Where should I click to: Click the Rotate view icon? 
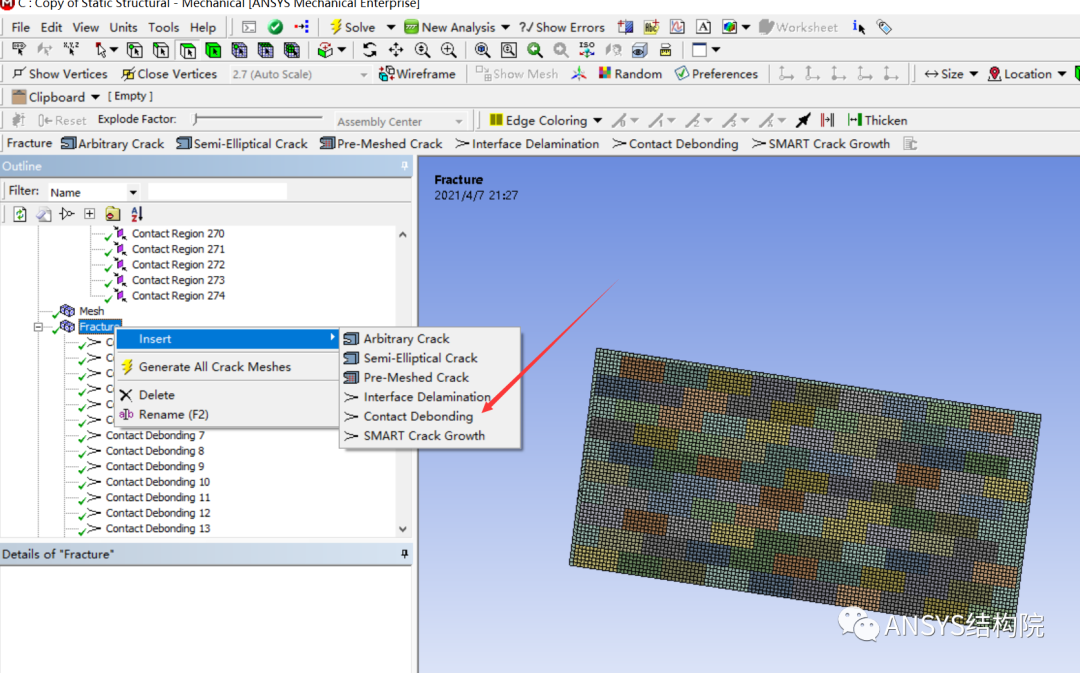370,50
